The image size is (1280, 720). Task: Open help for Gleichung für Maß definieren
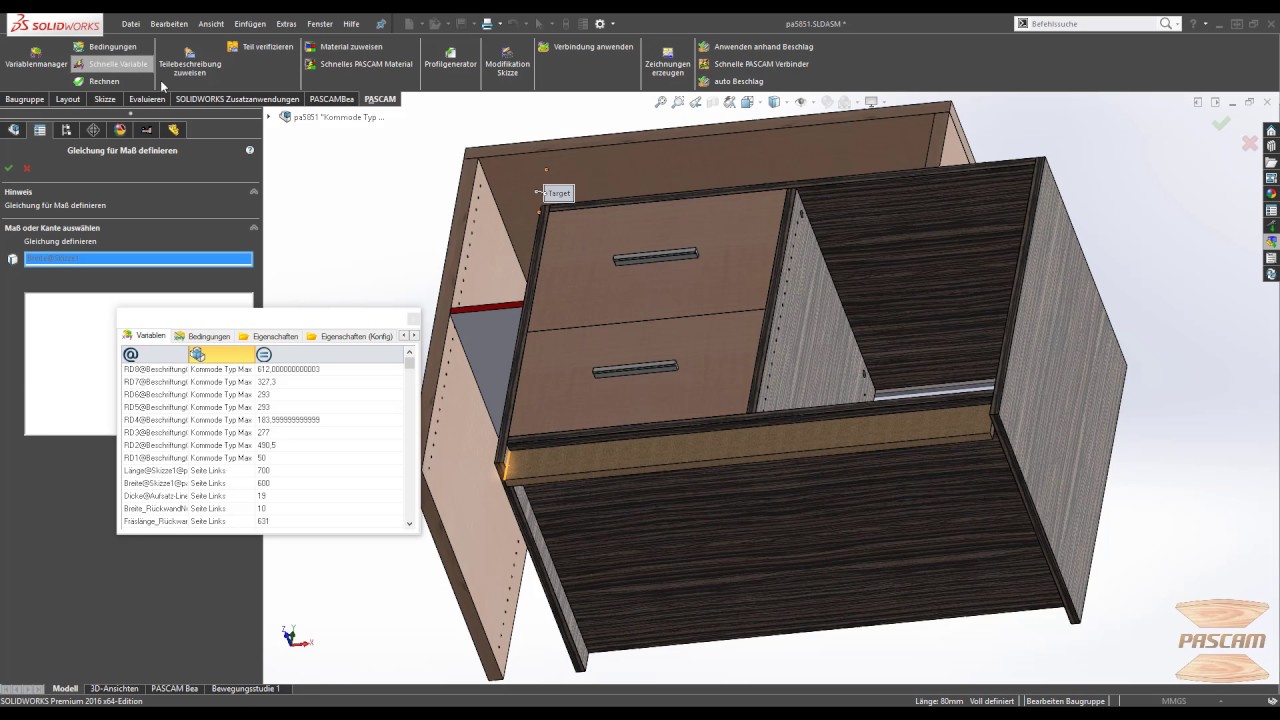(x=250, y=150)
